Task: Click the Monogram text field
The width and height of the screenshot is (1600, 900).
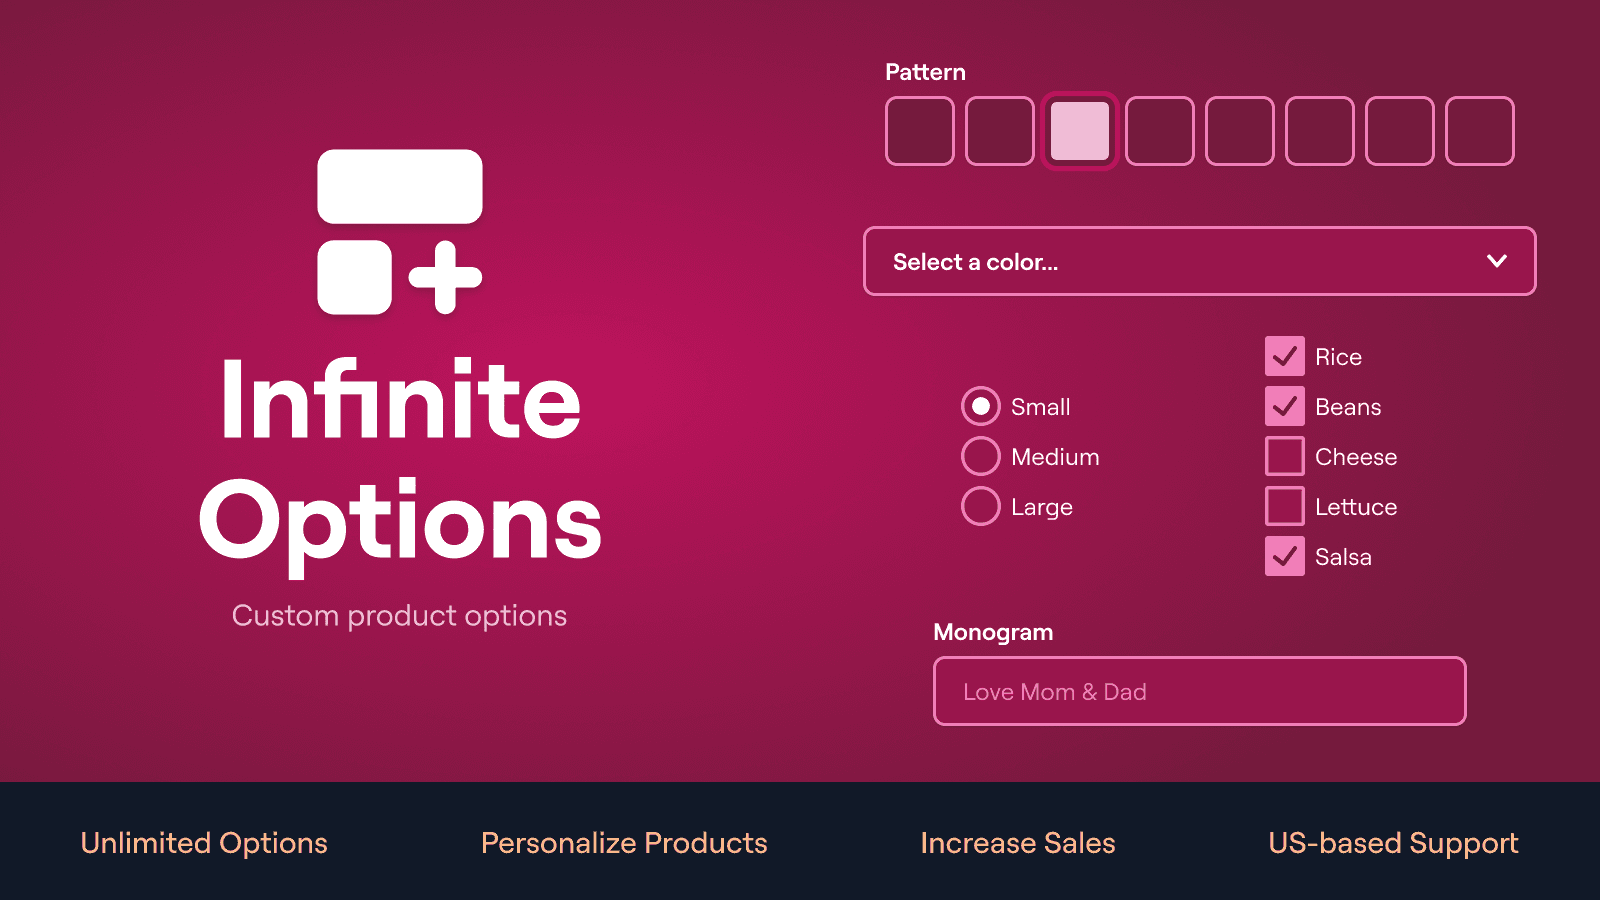Action: coord(1199,691)
